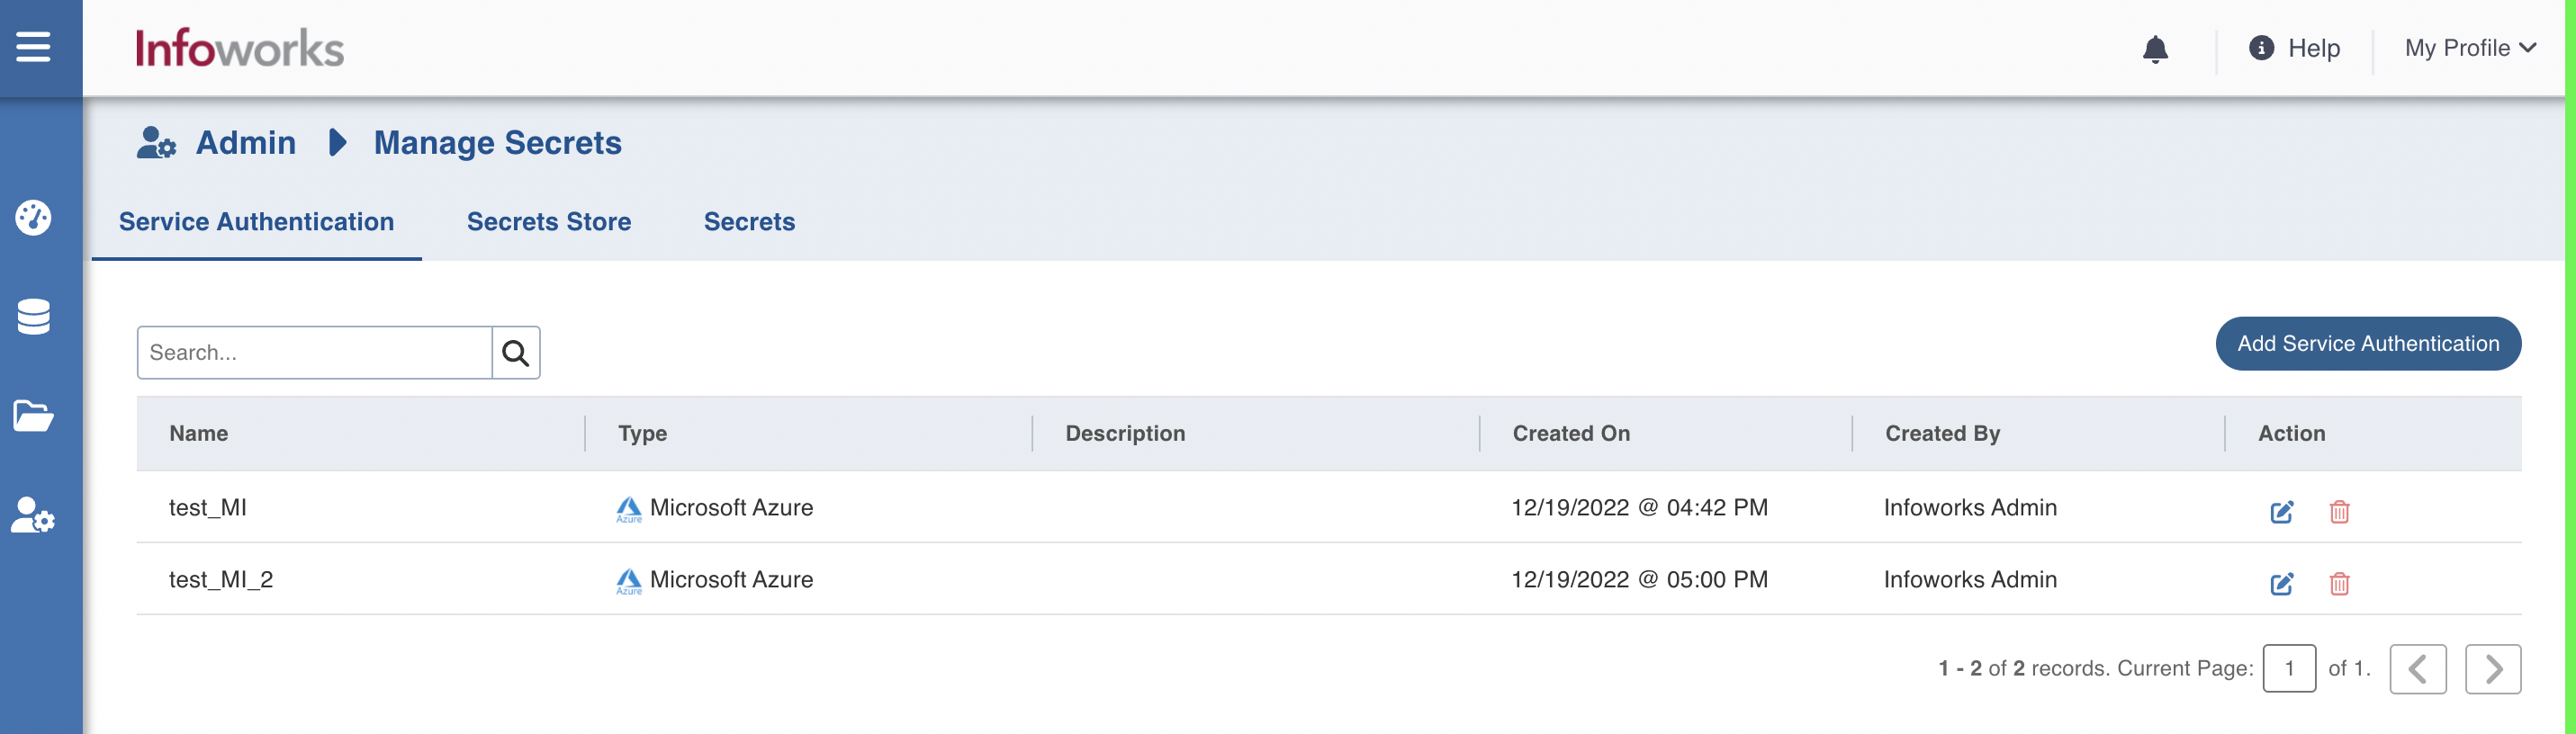Edit the test_MI service authentication
The height and width of the screenshot is (734, 2576).
pos(2281,512)
